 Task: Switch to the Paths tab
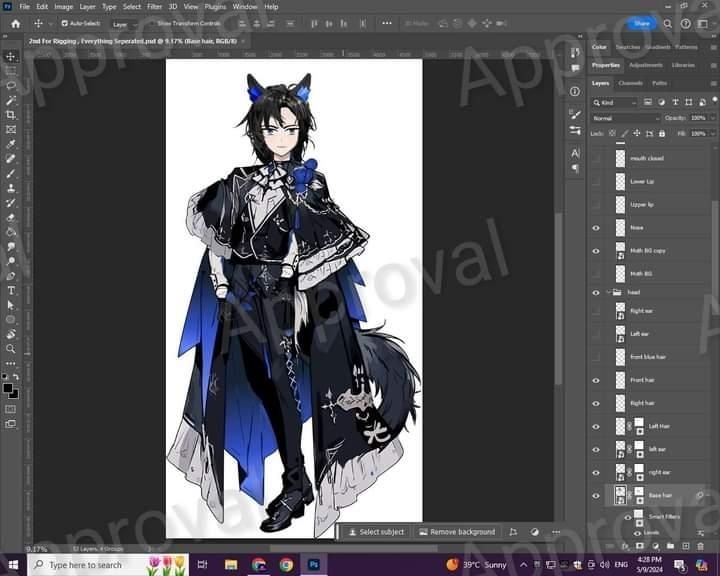[659, 83]
